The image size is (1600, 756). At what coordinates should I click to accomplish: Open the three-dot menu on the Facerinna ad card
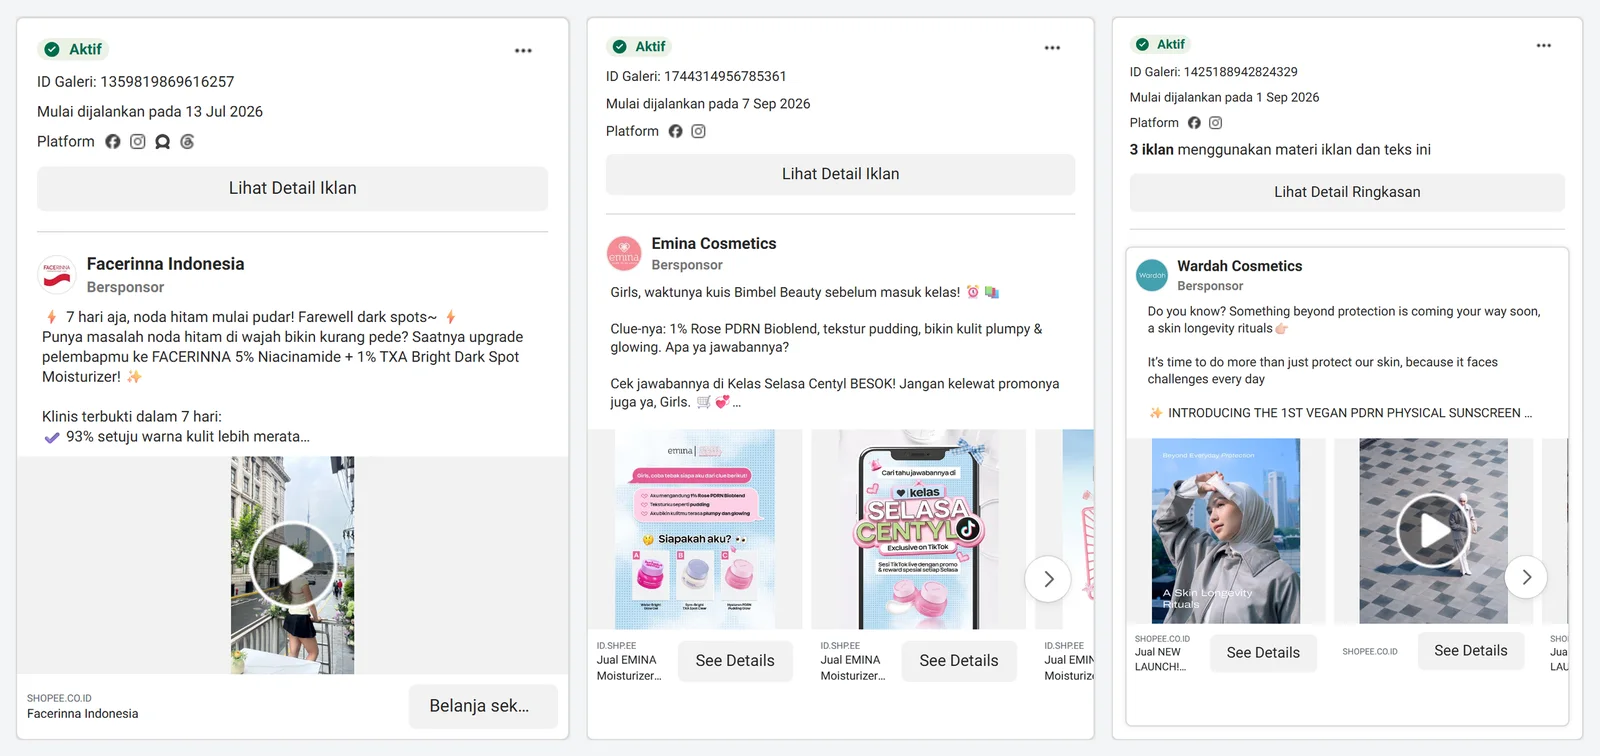(523, 50)
